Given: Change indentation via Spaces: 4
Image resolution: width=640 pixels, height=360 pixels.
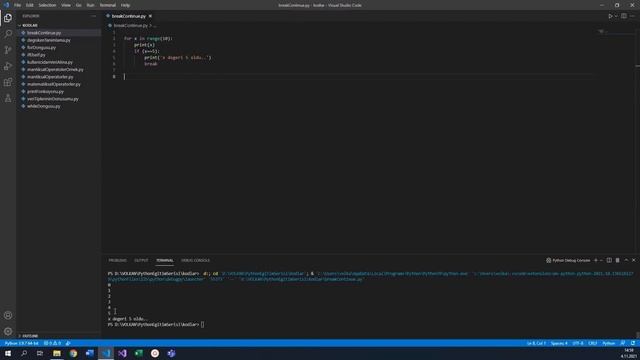Looking at the screenshot, I should 559,343.
